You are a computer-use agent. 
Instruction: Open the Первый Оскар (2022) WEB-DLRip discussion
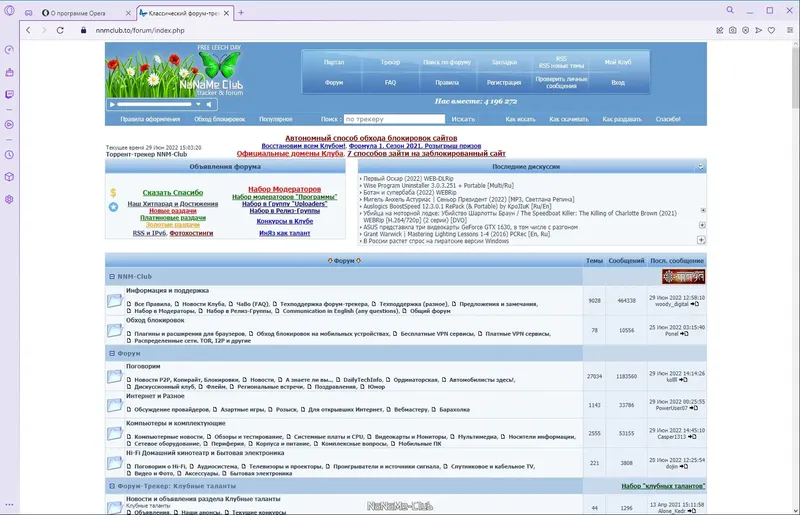pos(408,179)
